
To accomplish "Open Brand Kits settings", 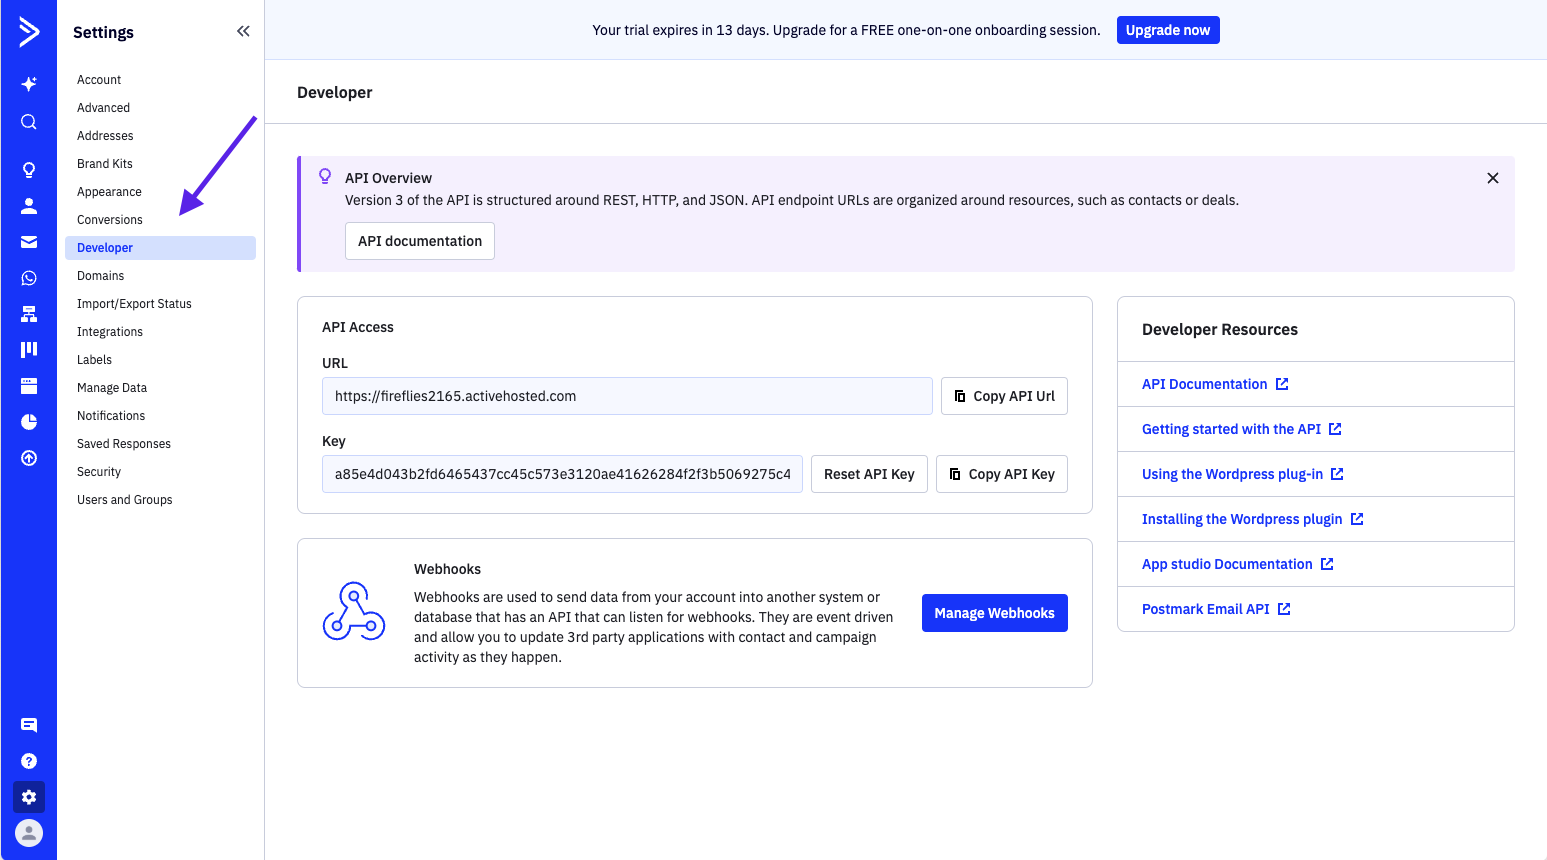I will 105,164.
